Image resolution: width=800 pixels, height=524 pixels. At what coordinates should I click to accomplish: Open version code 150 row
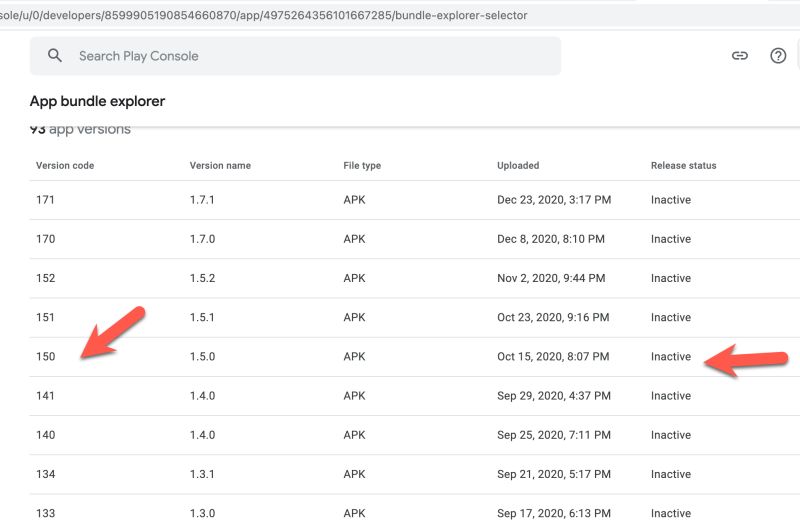click(x=414, y=357)
